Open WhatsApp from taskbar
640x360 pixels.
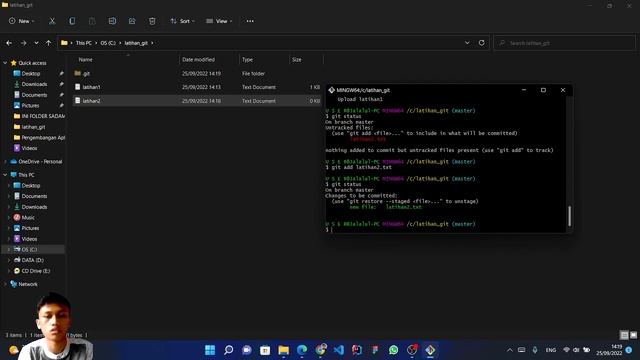[393, 350]
